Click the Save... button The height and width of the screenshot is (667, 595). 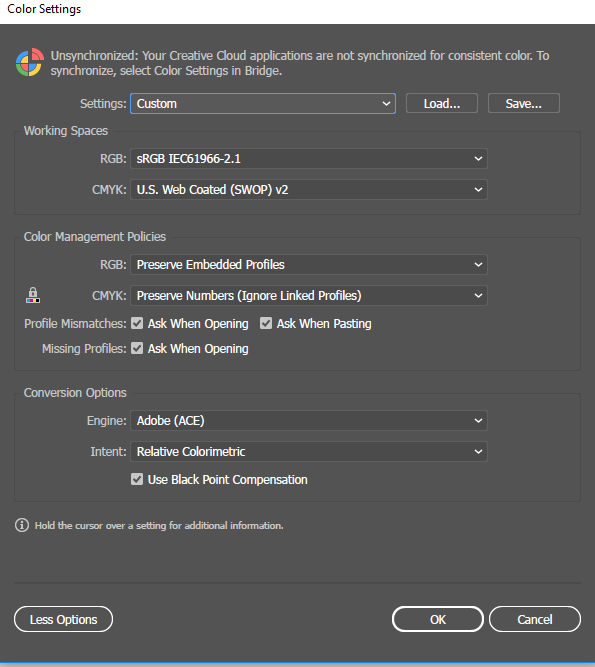[x=524, y=103]
